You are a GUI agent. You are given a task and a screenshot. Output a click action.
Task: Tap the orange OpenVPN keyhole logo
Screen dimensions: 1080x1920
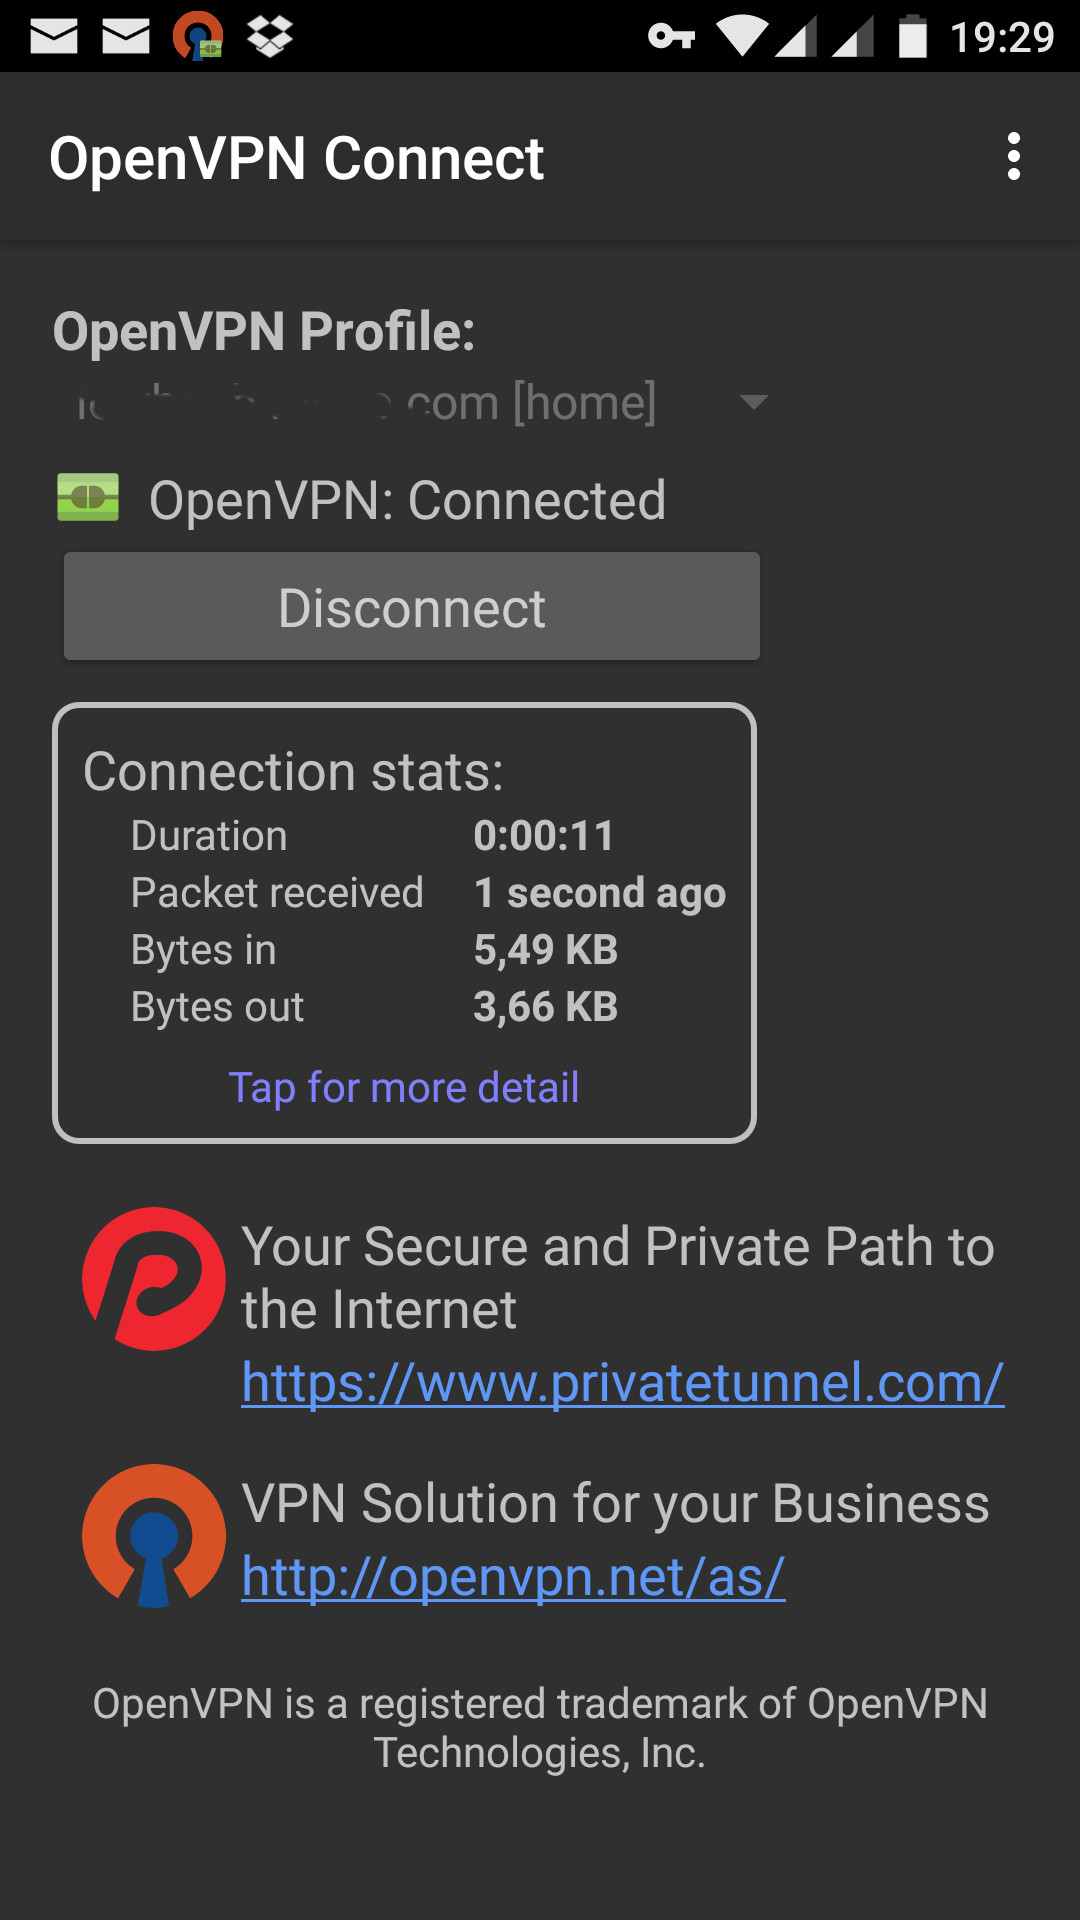[154, 1536]
